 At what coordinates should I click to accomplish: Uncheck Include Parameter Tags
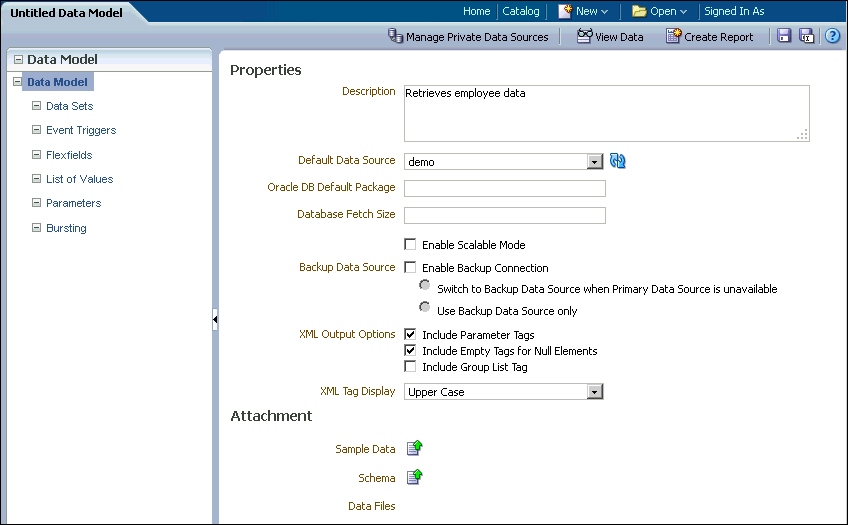pos(410,334)
